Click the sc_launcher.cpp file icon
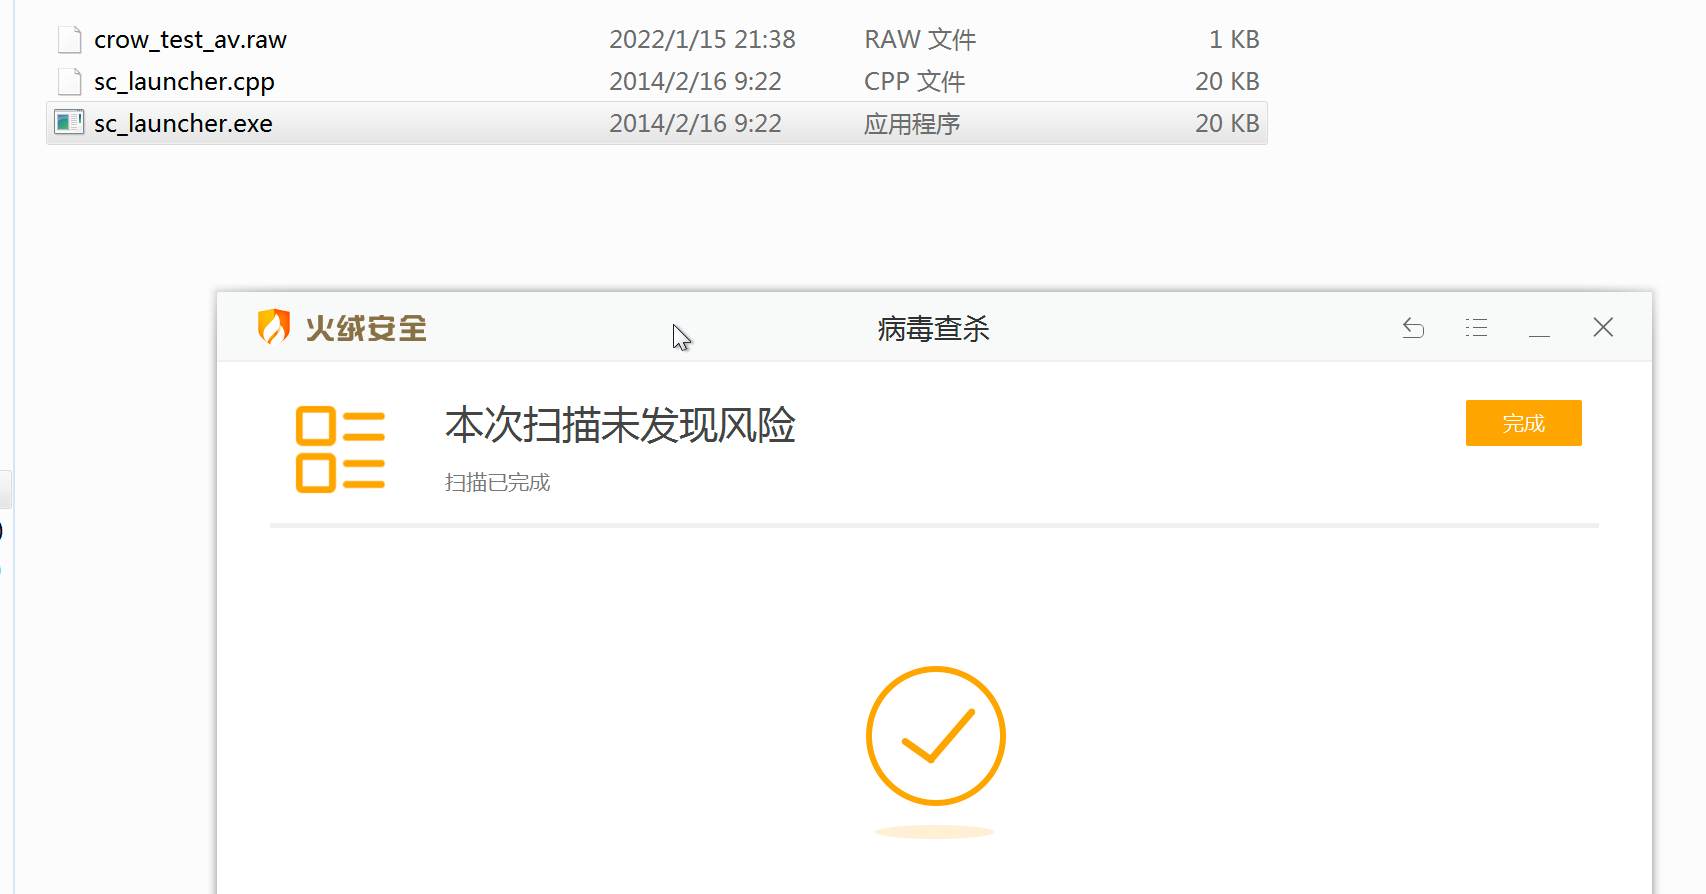Screen dimensions: 1706x894 (69, 81)
